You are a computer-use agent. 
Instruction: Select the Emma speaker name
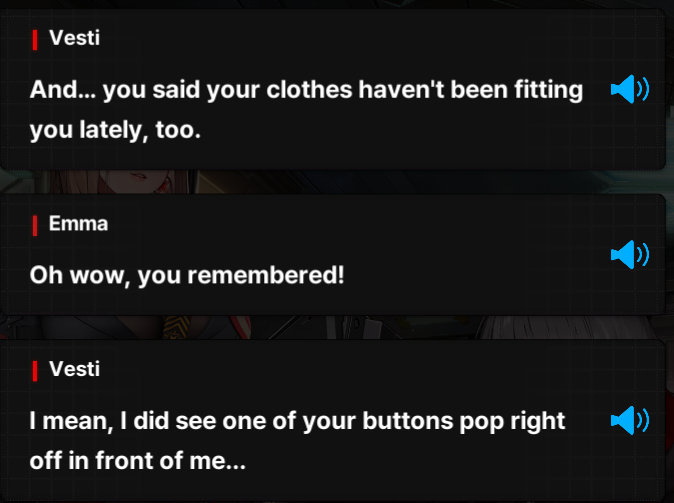(x=78, y=224)
